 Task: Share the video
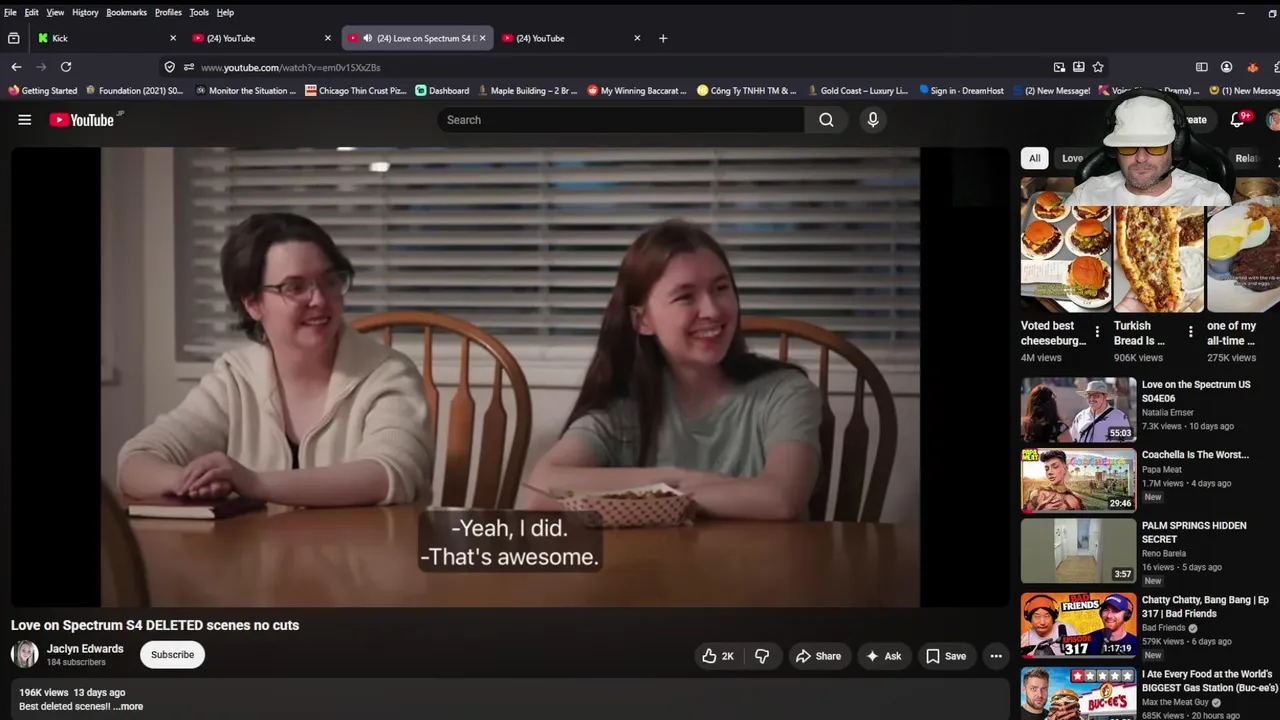(x=818, y=656)
